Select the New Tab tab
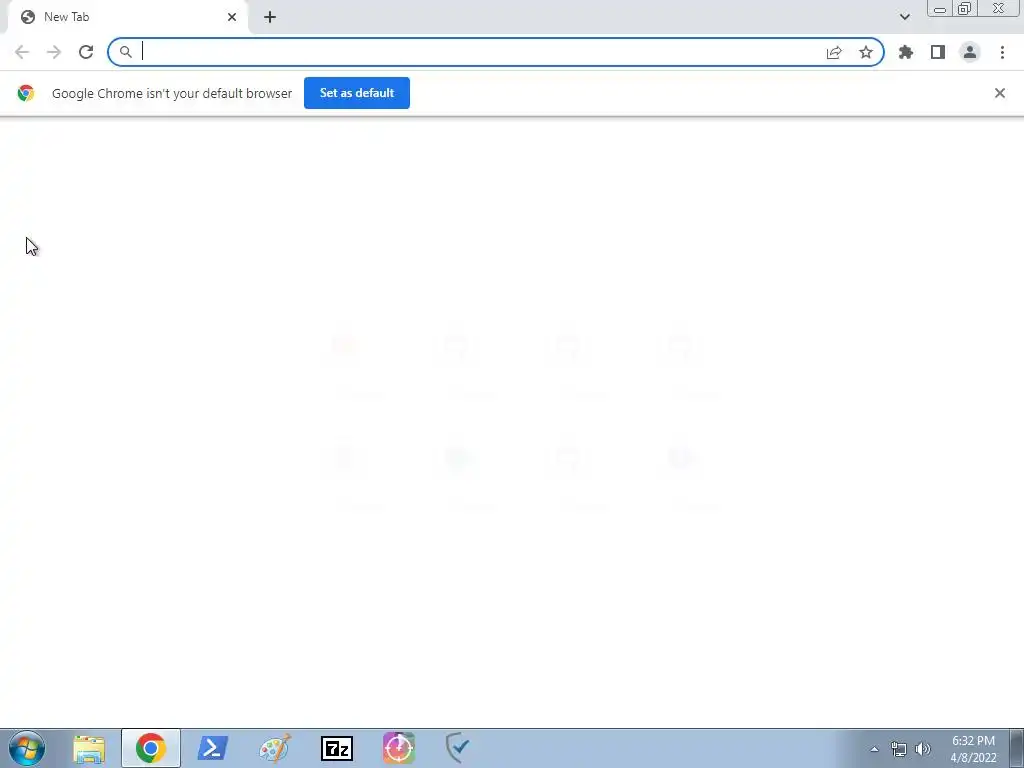Viewport: 1024px width, 768px height. (x=127, y=17)
